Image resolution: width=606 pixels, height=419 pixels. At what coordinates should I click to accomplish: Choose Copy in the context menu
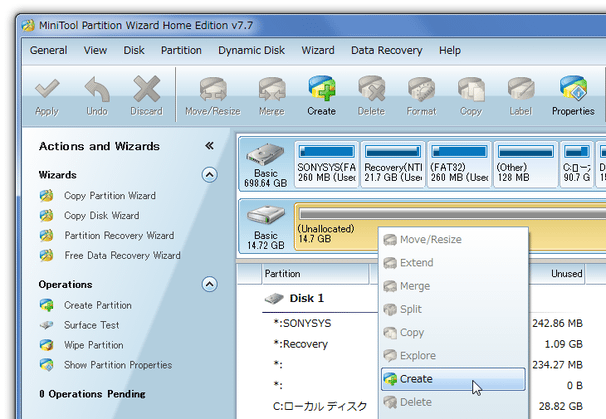tap(453, 332)
